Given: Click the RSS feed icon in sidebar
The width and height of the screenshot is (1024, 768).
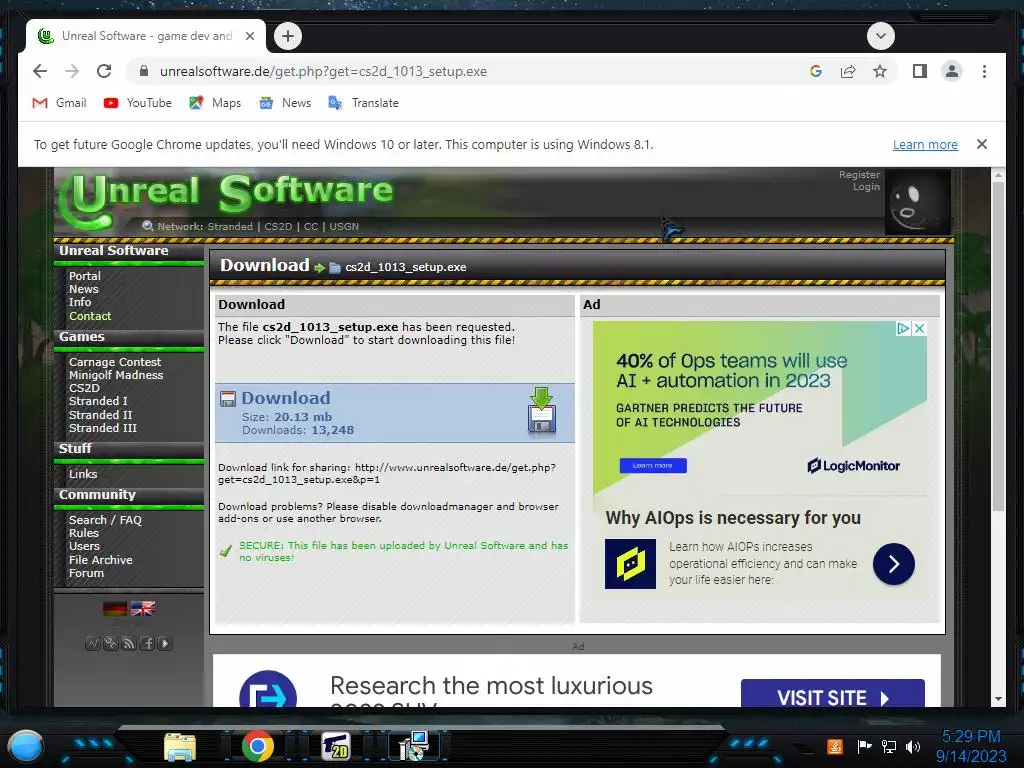Looking at the screenshot, I should pos(129,643).
